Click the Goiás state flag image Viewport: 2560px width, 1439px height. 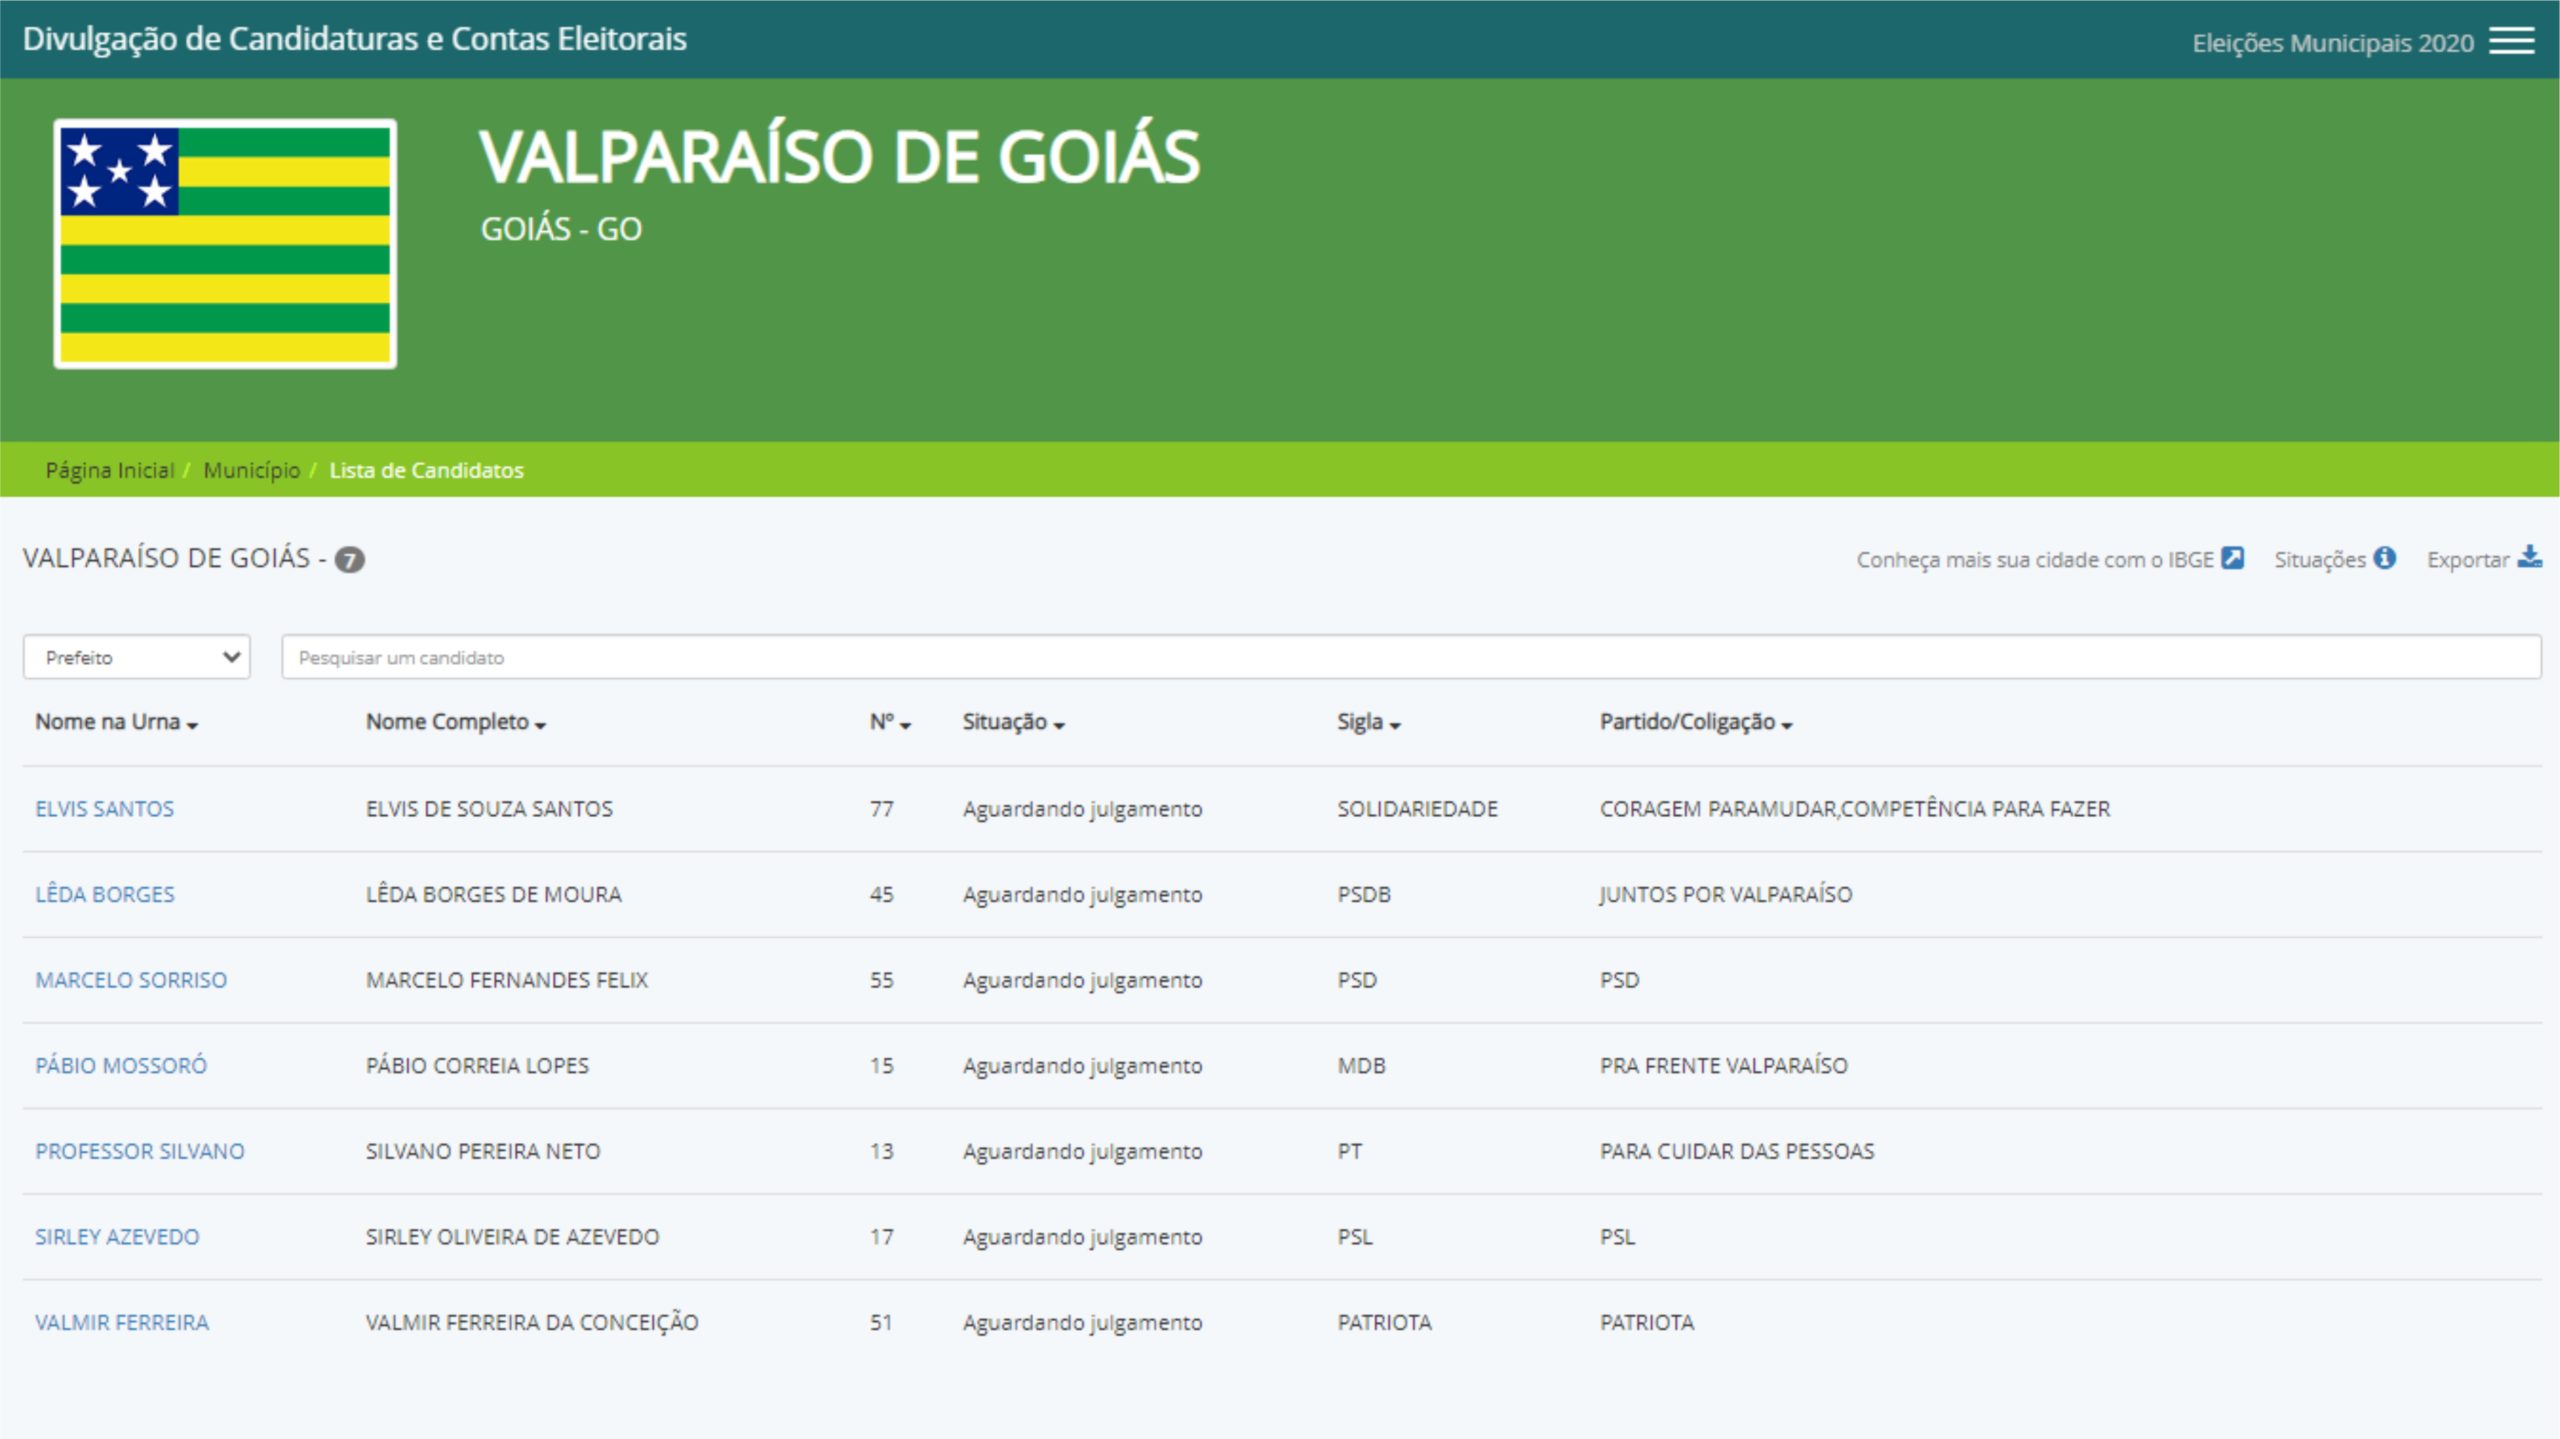coord(225,244)
